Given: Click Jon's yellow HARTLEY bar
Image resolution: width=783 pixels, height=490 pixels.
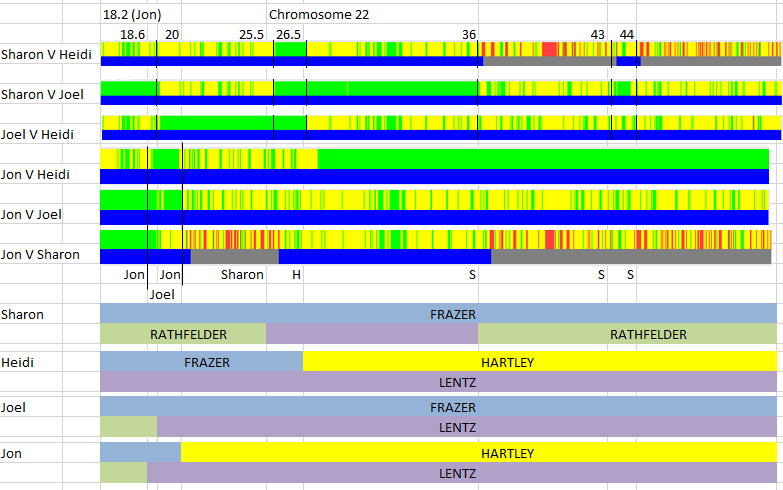Looking at the screenshot, I should pyautogui.click(x=480, y=453).
